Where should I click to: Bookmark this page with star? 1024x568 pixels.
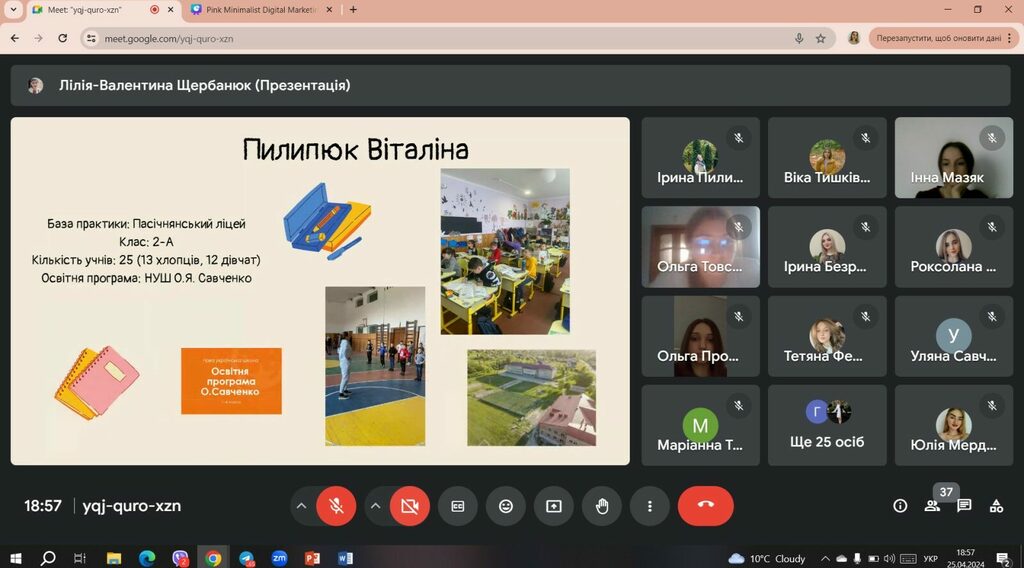pos(821,39)
